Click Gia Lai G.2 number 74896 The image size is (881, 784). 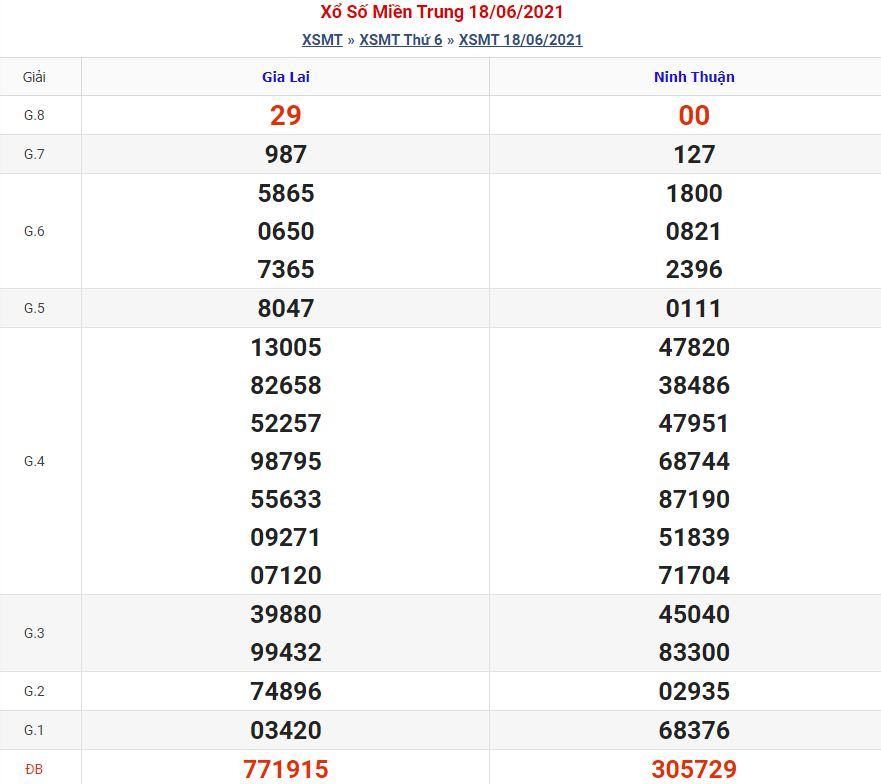[285, 691]
